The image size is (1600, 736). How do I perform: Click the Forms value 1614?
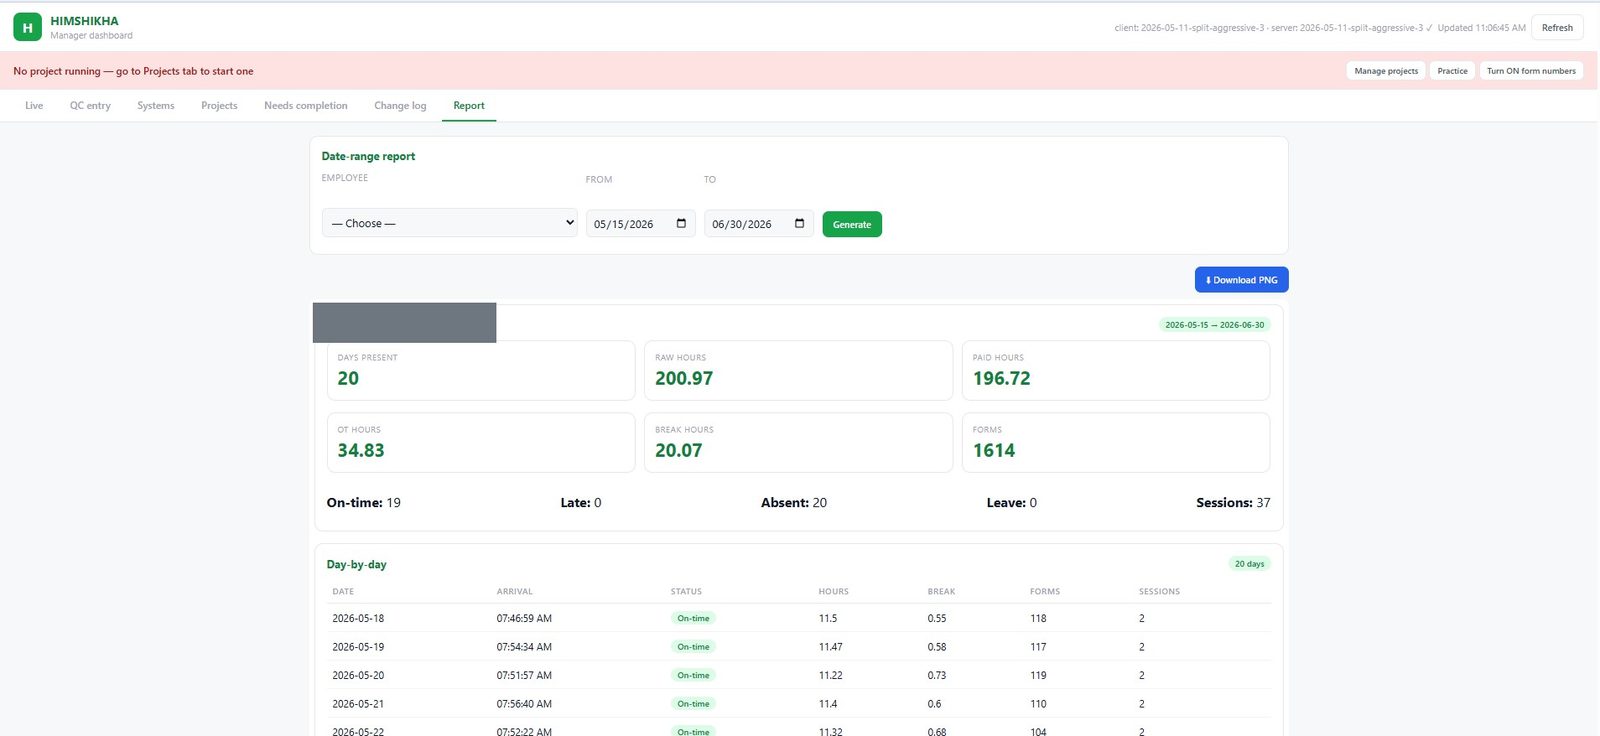[x=994, y=450]
